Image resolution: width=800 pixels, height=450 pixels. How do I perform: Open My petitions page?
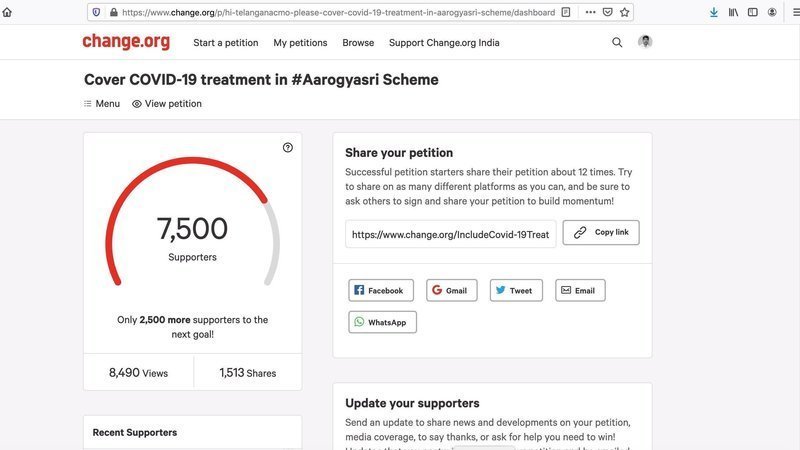[x=300, y=43]
